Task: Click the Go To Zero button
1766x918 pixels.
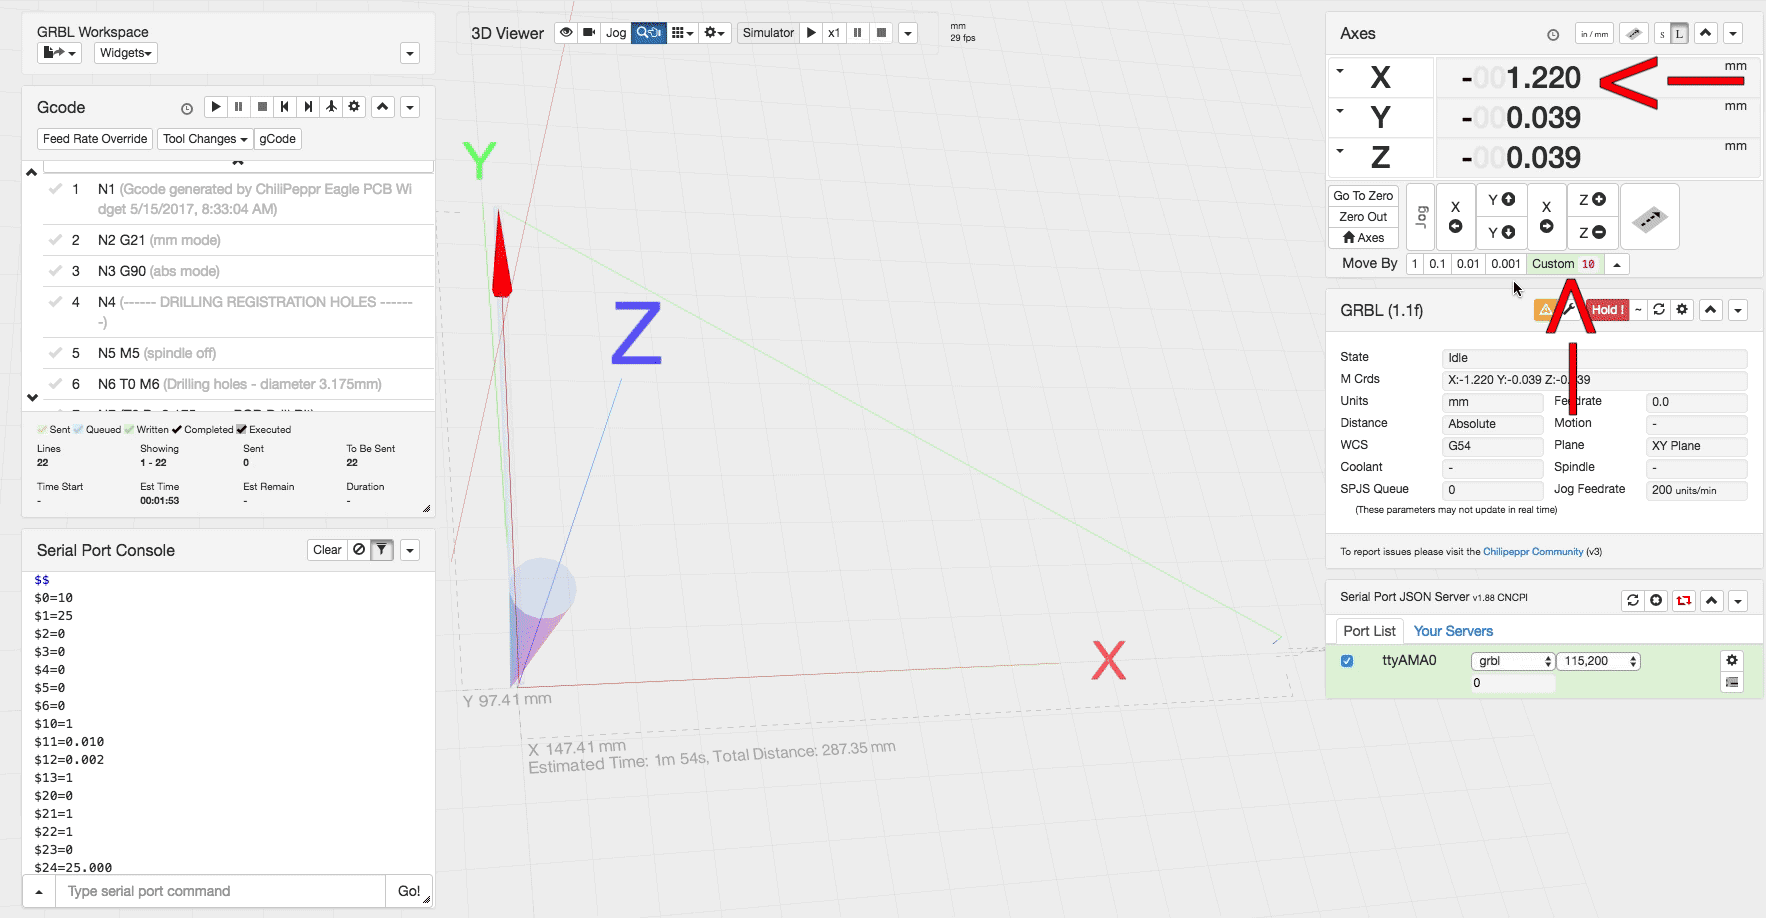Action: click(1363, 196)
